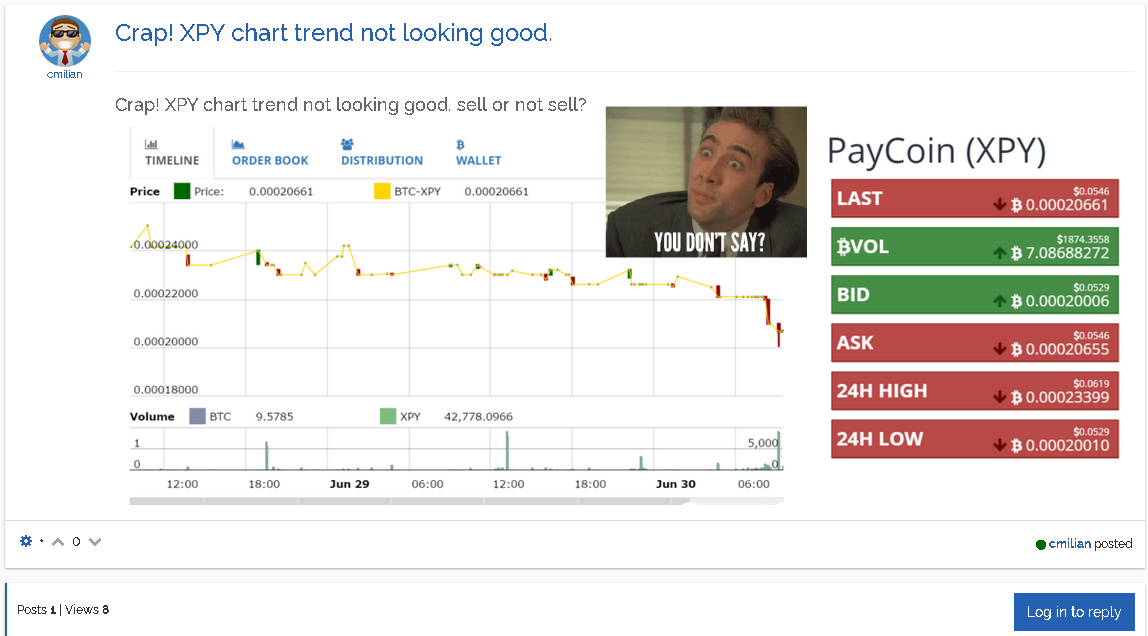The width and height of the screenshot is (1148, 636).
Task: Click the ASK price row
Action: (974, 343)
